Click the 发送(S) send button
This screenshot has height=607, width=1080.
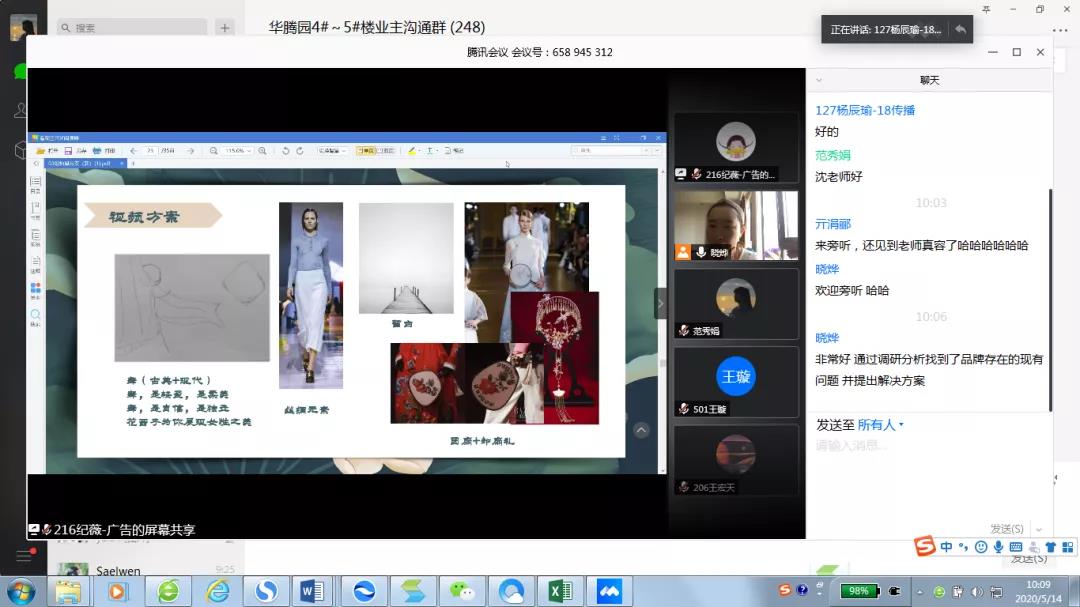tap(1006, 529)
